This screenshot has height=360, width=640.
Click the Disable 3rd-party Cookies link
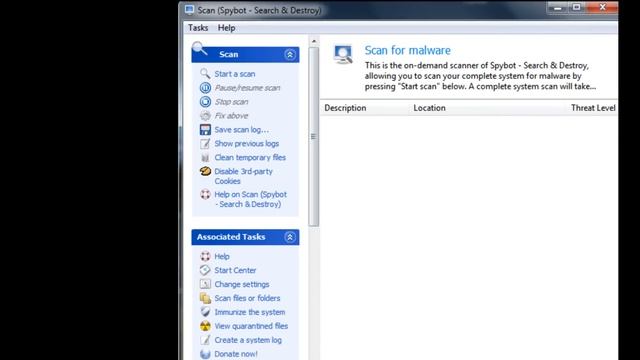tap(244, 176)
